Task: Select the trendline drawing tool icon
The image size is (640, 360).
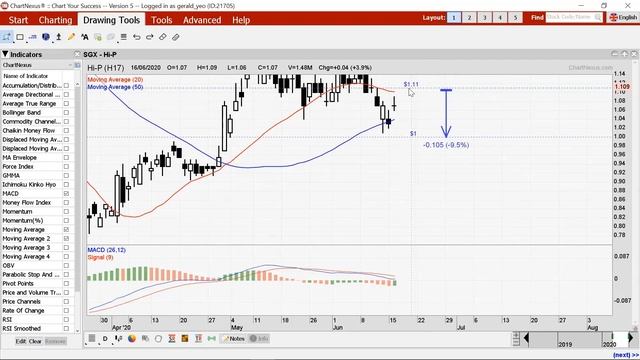Action: click(x=7, y=37)
